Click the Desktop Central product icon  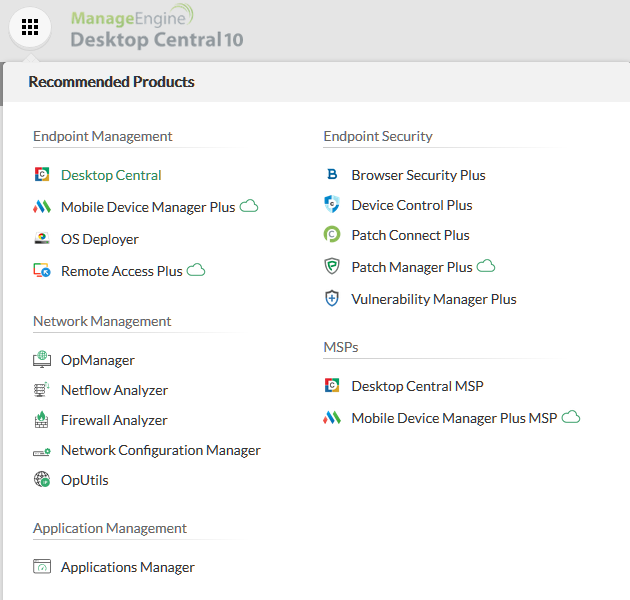(x=42, y=175)
